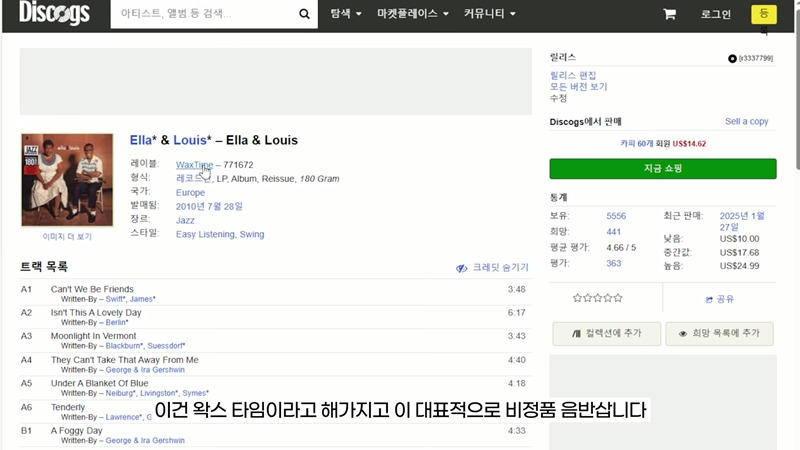Click the 441 wants count
This screenshot has width=800, height=450.
click(613, 232)
